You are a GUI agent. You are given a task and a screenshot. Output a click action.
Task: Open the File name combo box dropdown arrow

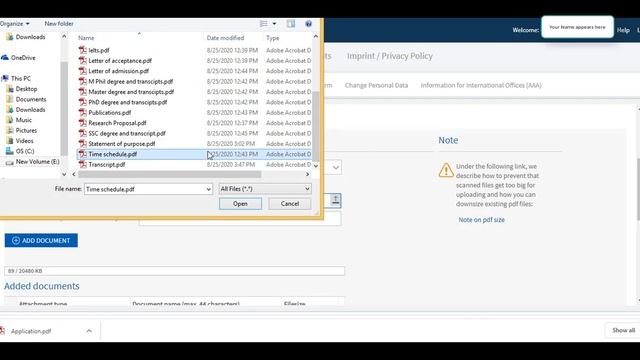click(x=209, y=189)
